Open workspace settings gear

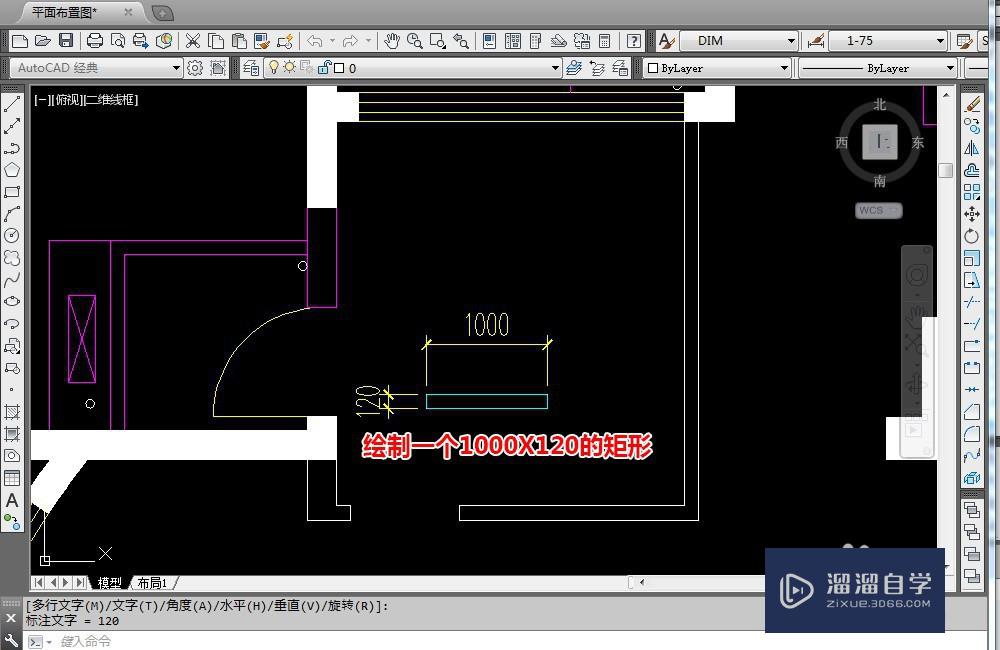195,68
